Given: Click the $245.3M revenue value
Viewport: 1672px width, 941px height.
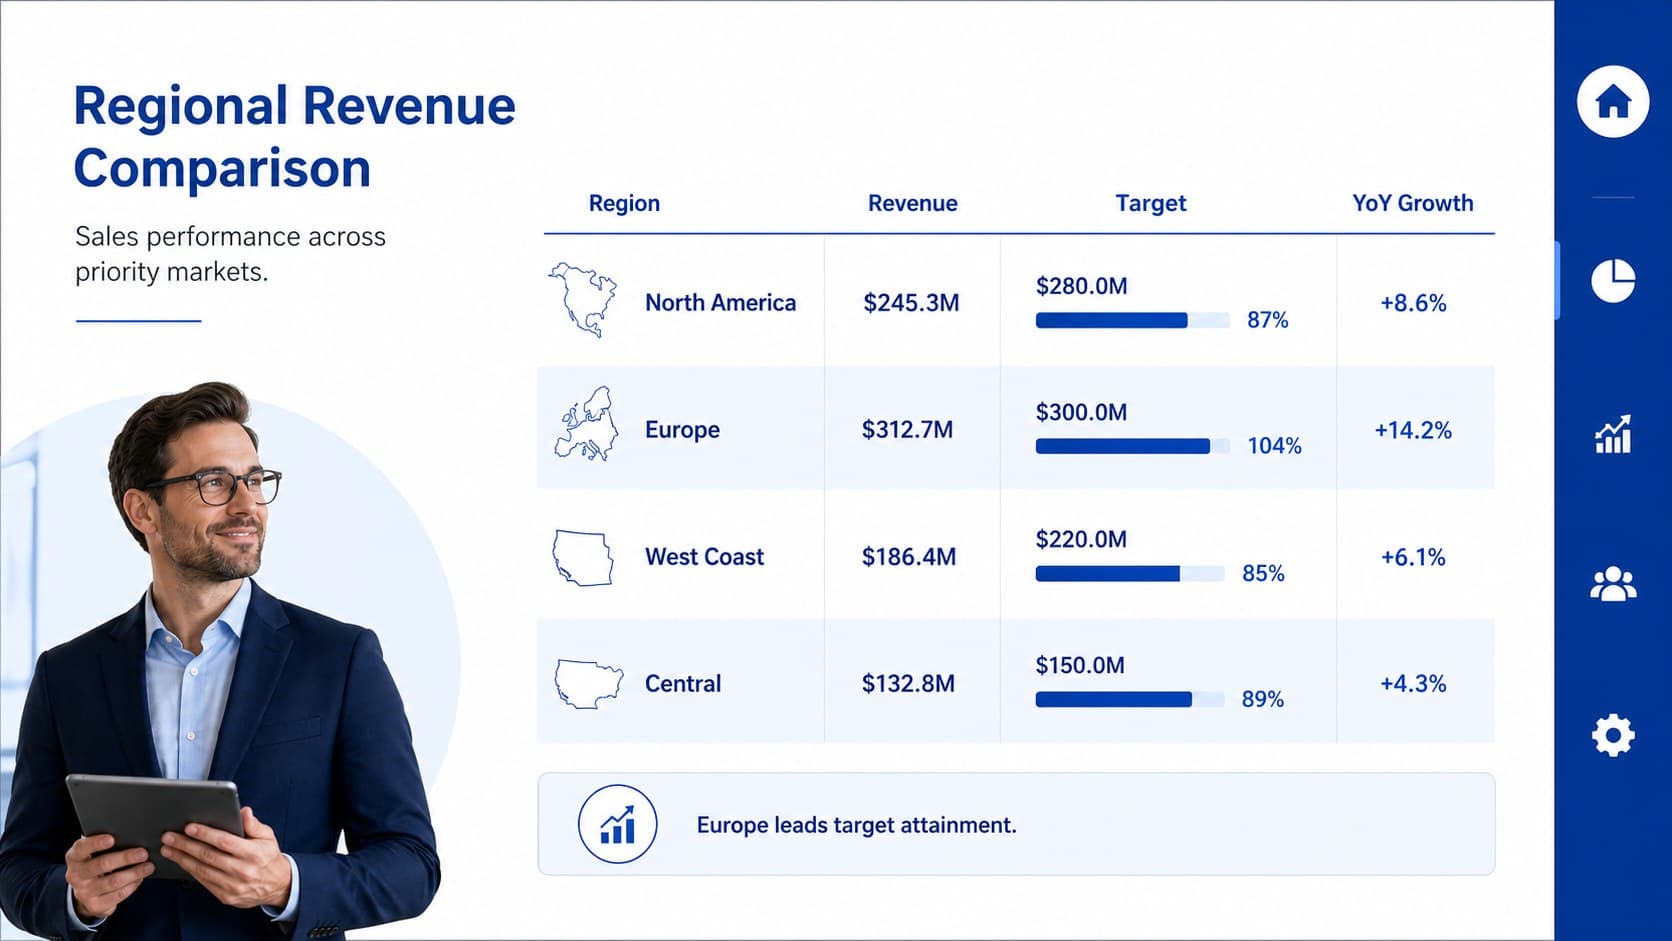Looking at the screenshot, I should pyautogui.click(x=911, y=302).
